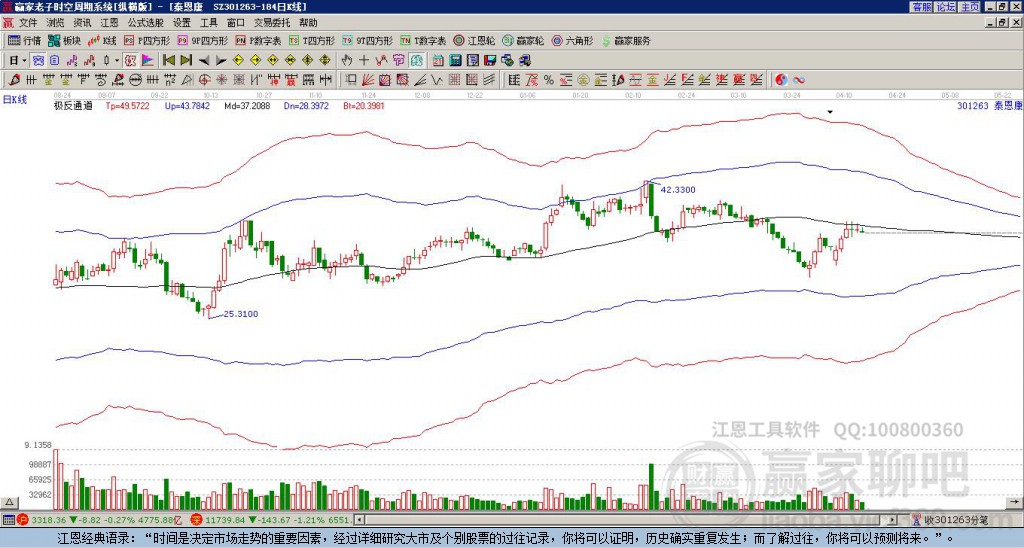1024x548 pixels.
Task: Open 赢家服务 with dollar icon
Action: (x=626, y=40)
